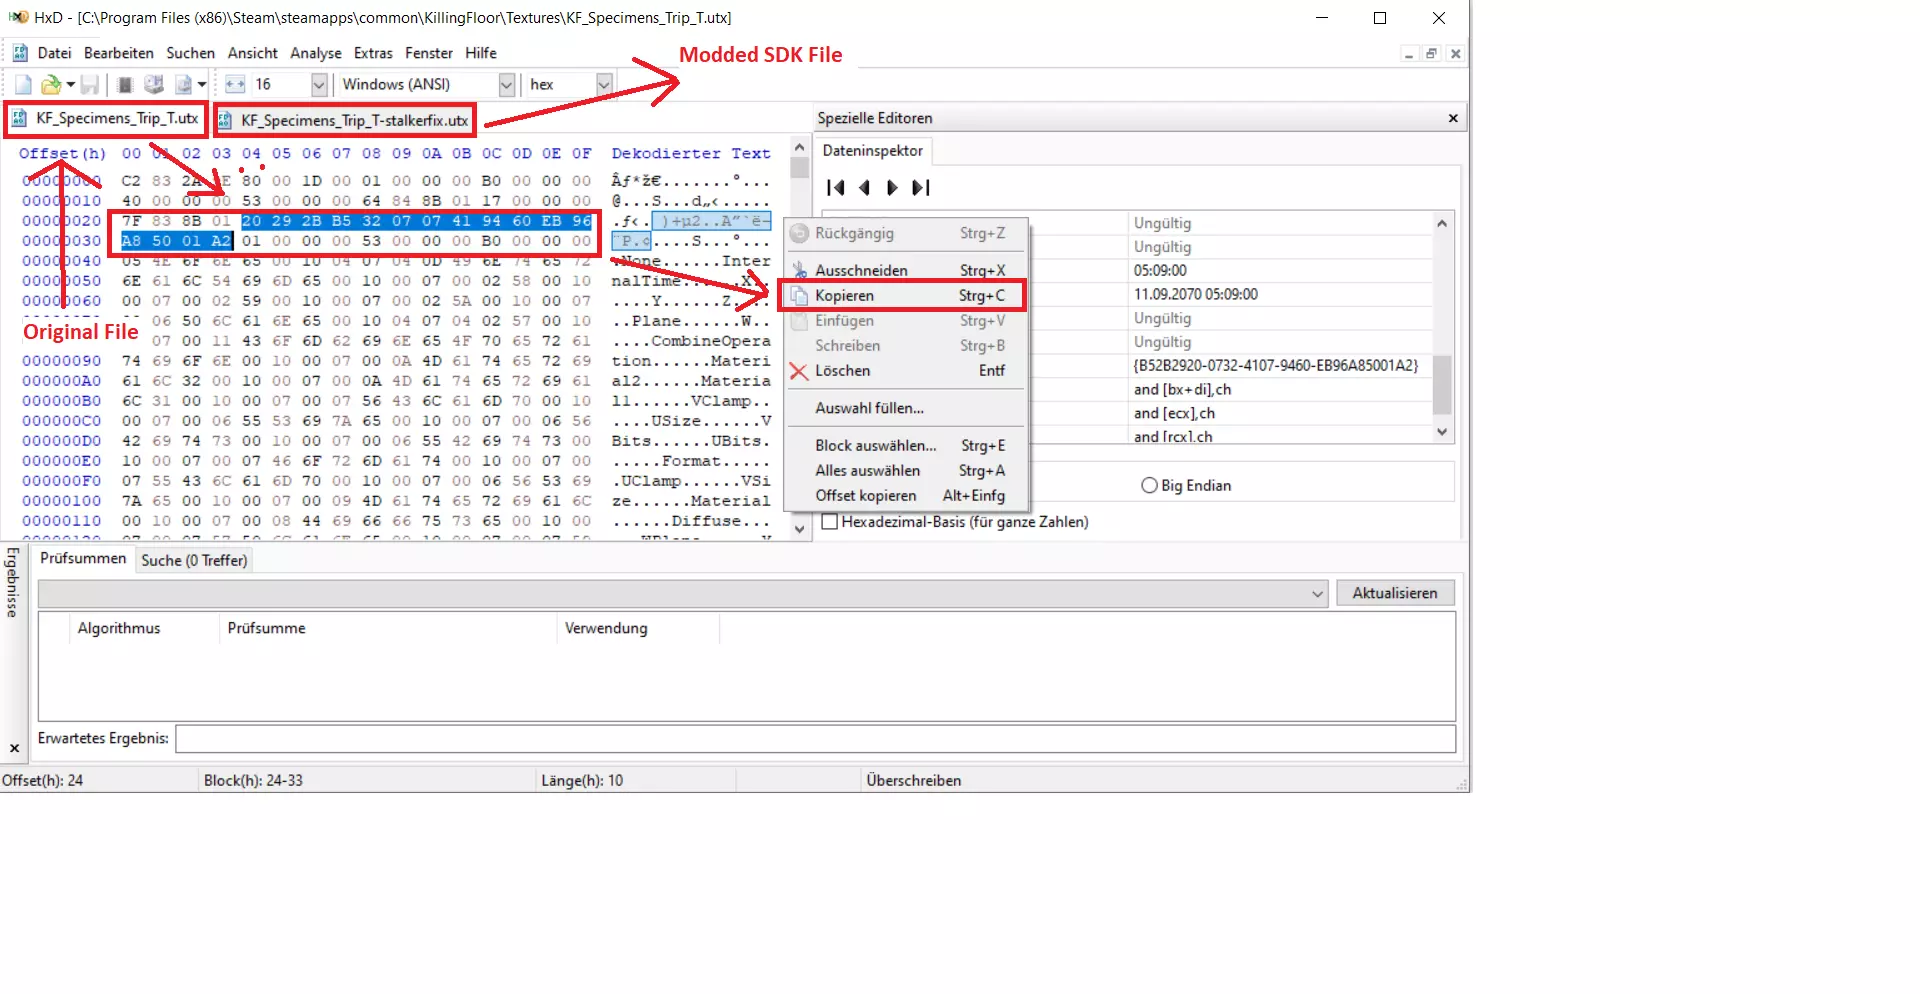Choose Ausschneiden from context menu
1920x994 pixels.
click(x=906, y=271)
